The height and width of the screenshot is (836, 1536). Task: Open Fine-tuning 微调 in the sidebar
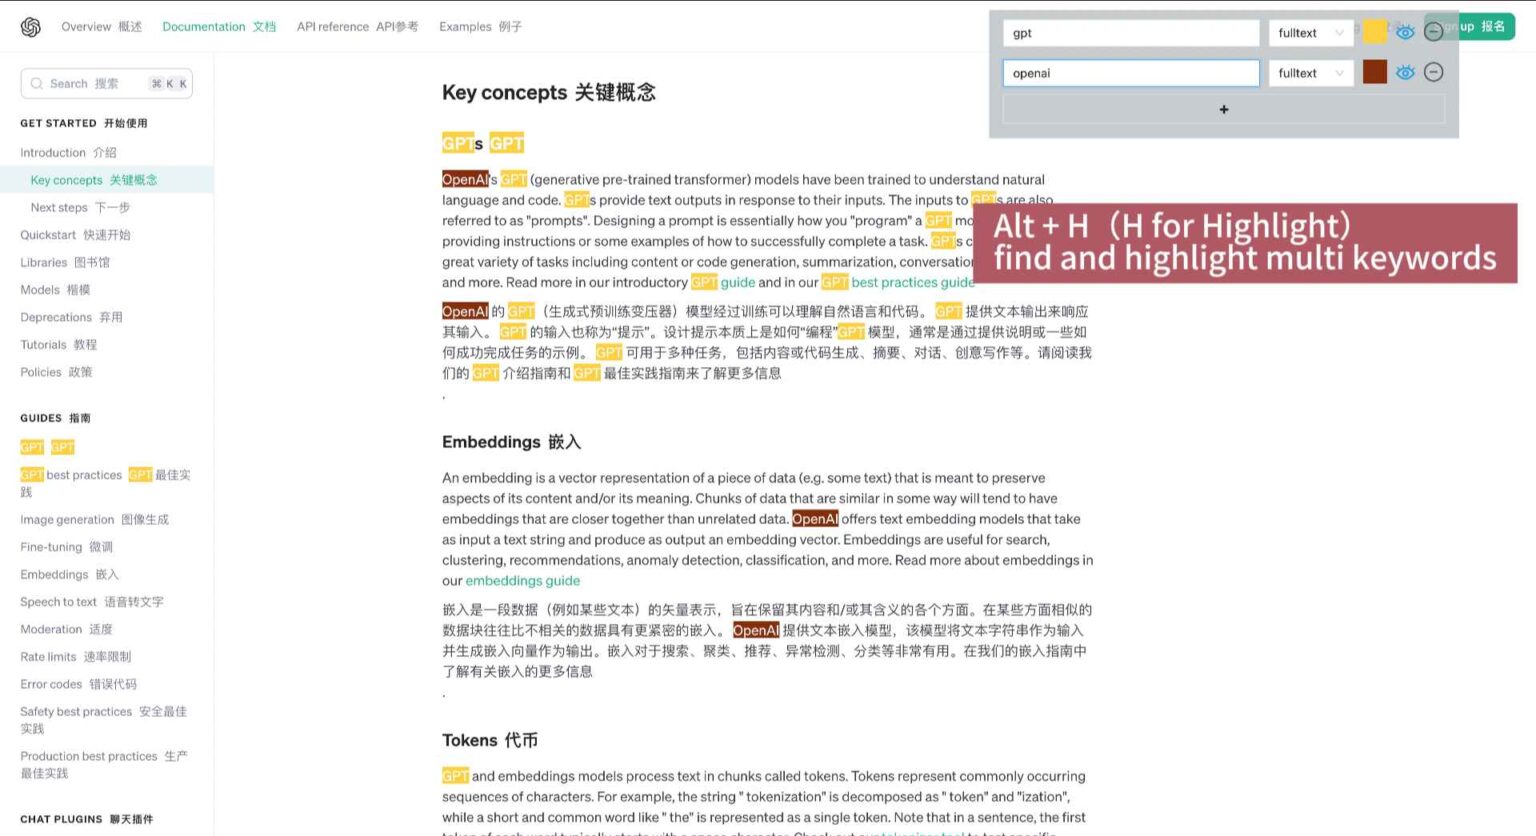pos(66,547)
